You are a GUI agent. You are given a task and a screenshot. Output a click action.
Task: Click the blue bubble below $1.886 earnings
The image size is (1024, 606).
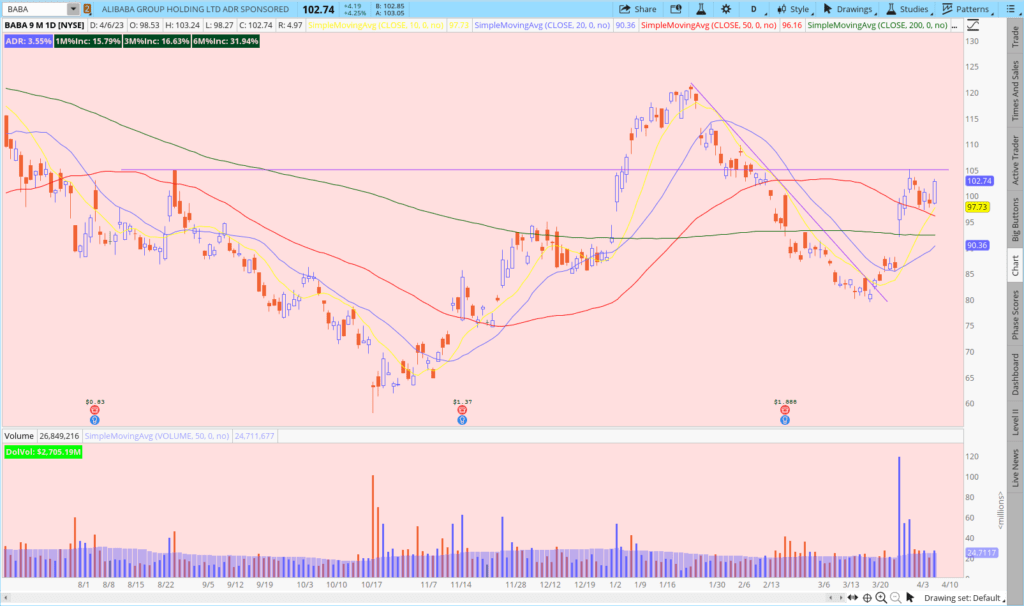785,420
